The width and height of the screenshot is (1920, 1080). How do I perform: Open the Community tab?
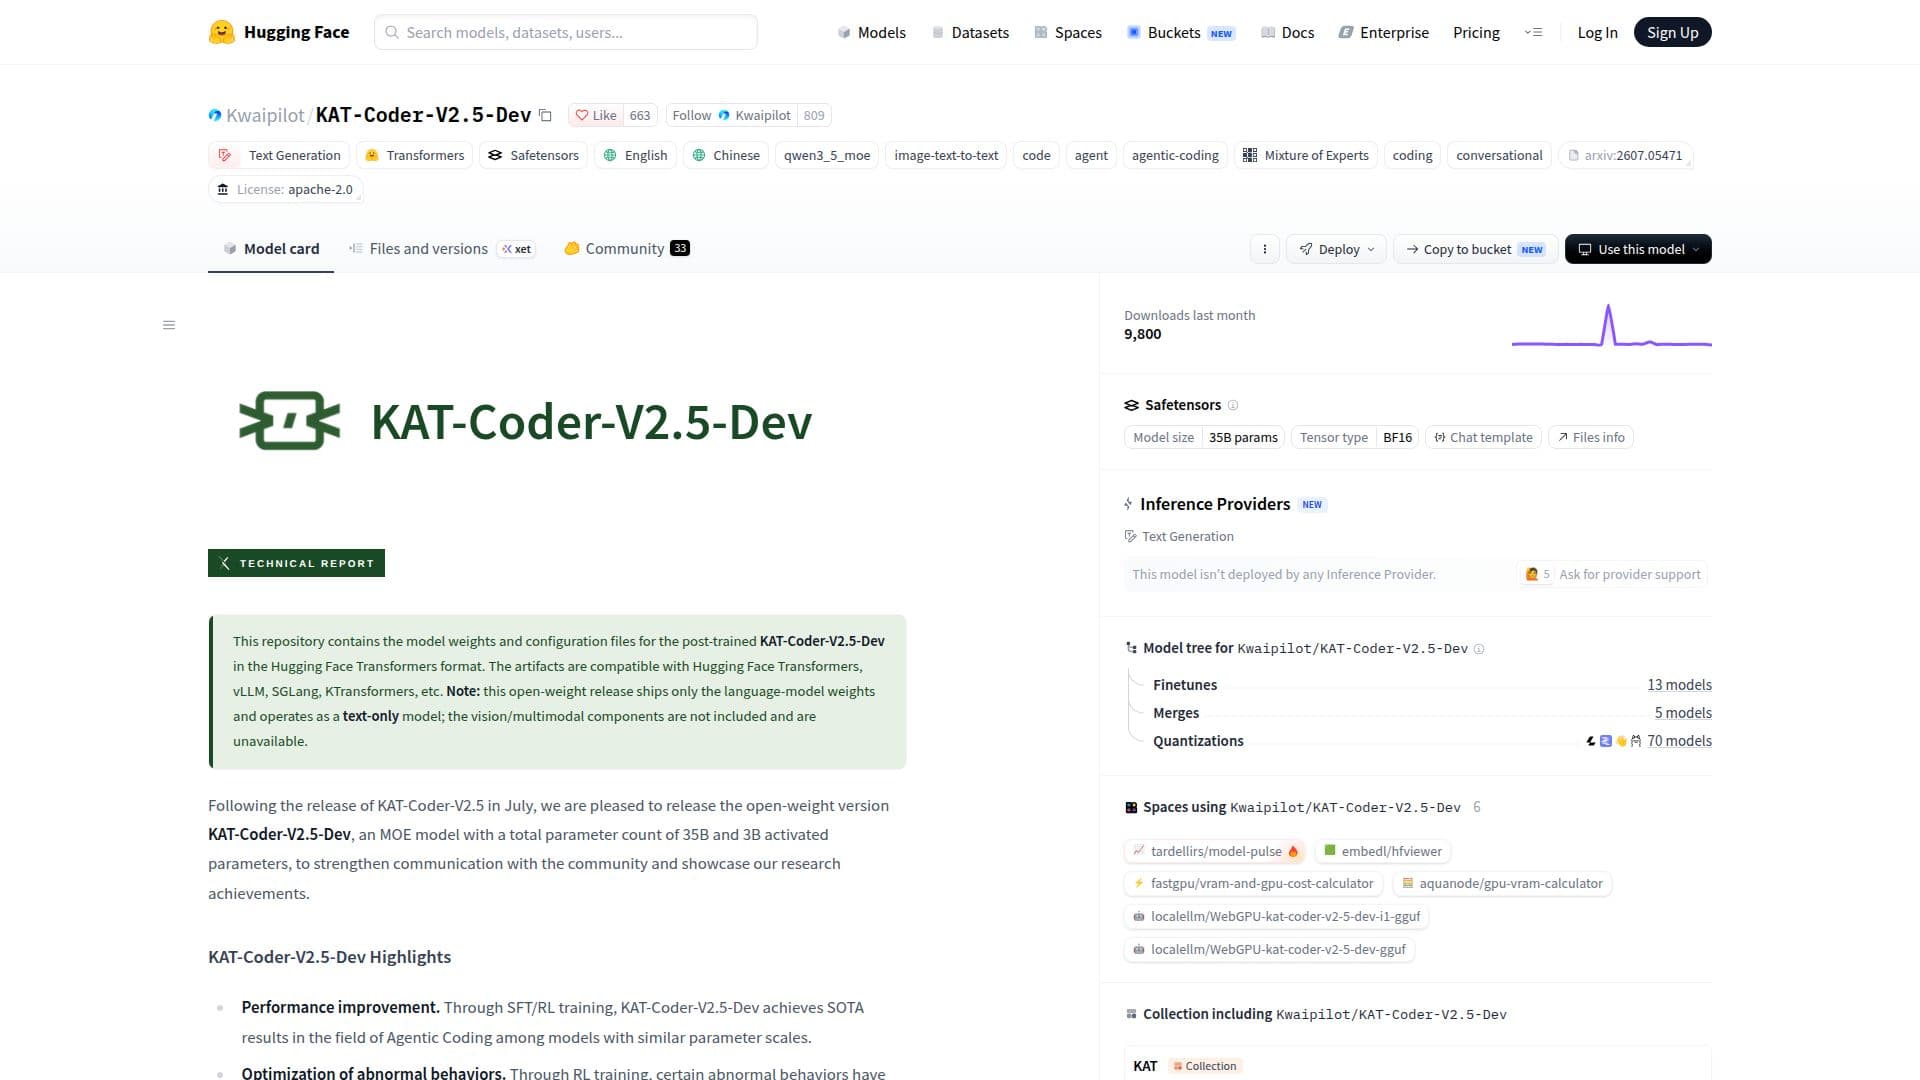(x=627, y=249)
